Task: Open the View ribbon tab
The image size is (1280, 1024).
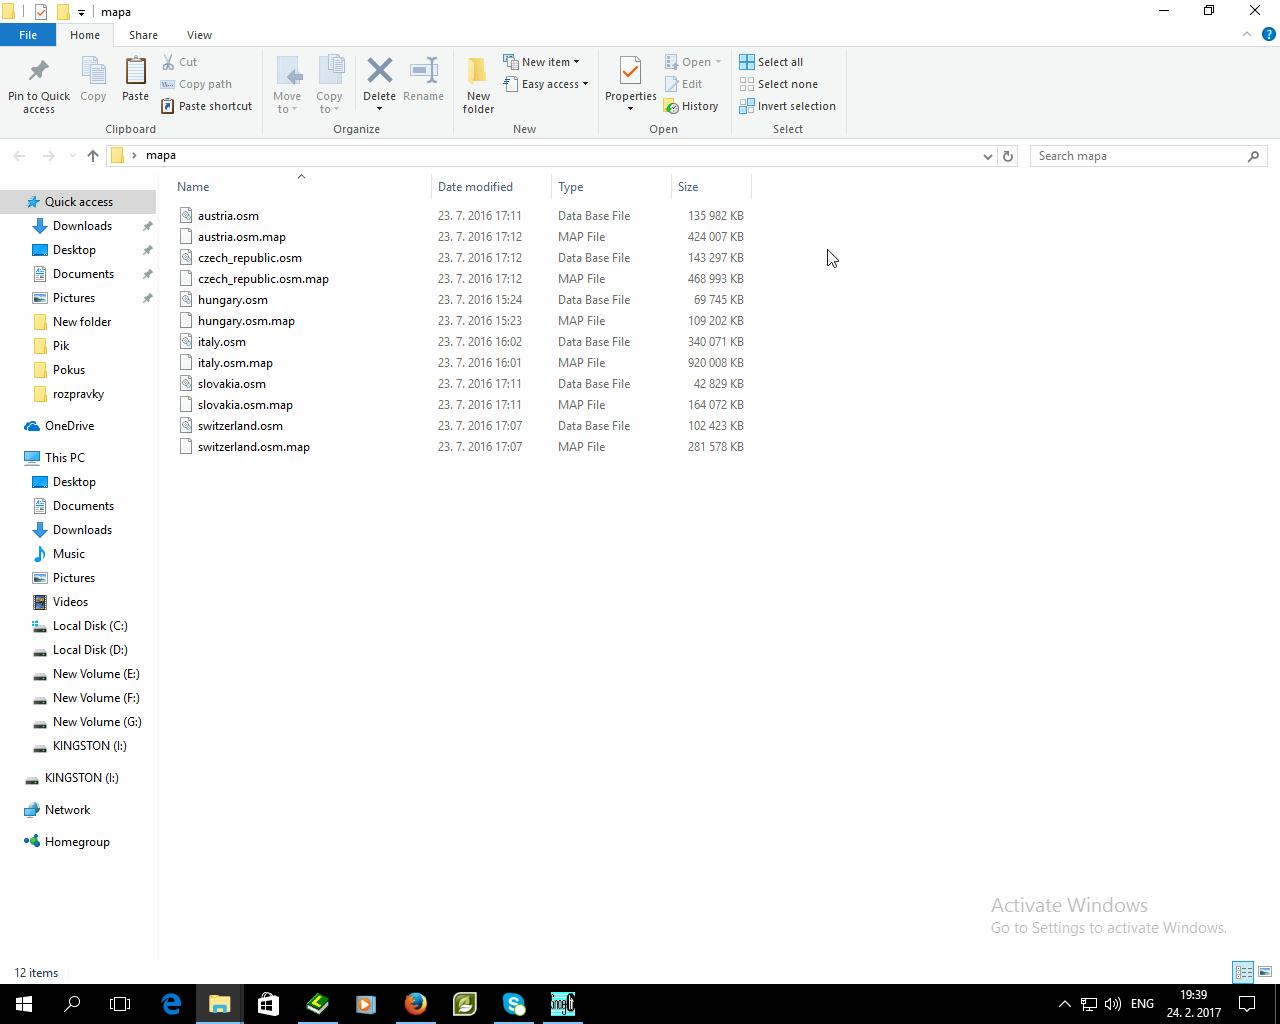Action: coord(199,35)
